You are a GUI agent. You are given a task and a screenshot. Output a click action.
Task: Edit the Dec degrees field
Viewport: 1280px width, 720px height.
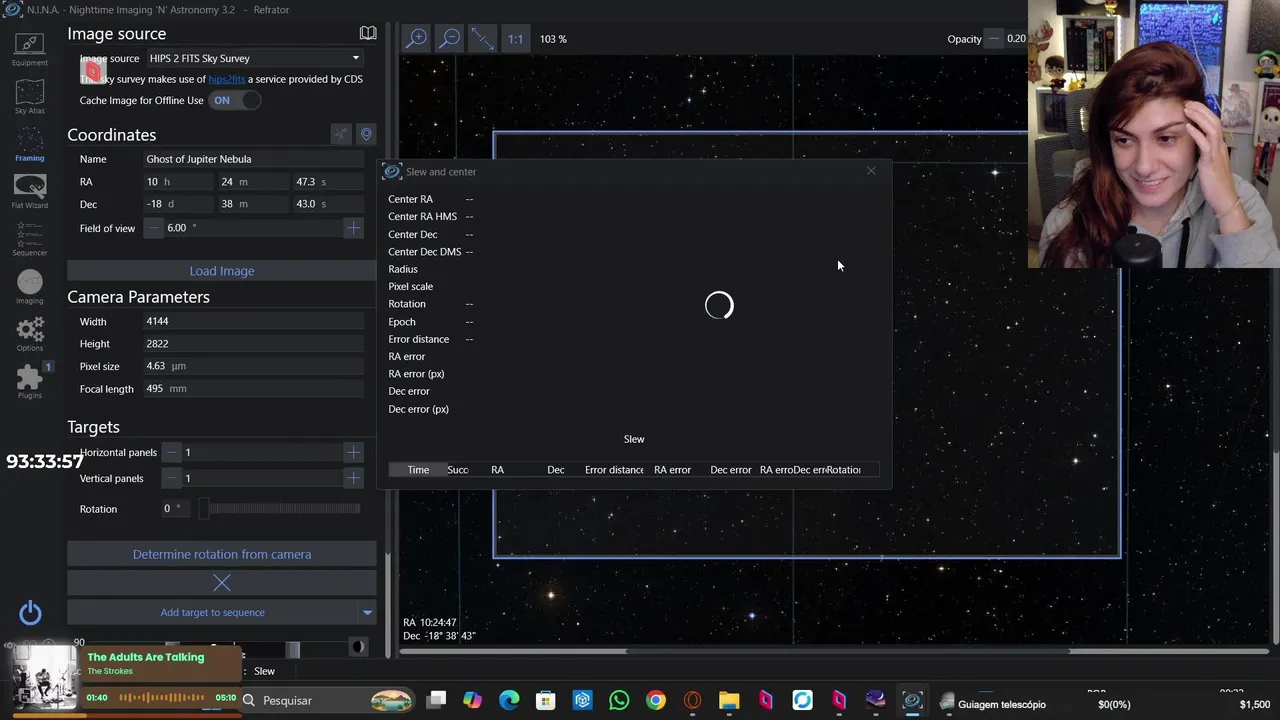click(x=179, y=204)
